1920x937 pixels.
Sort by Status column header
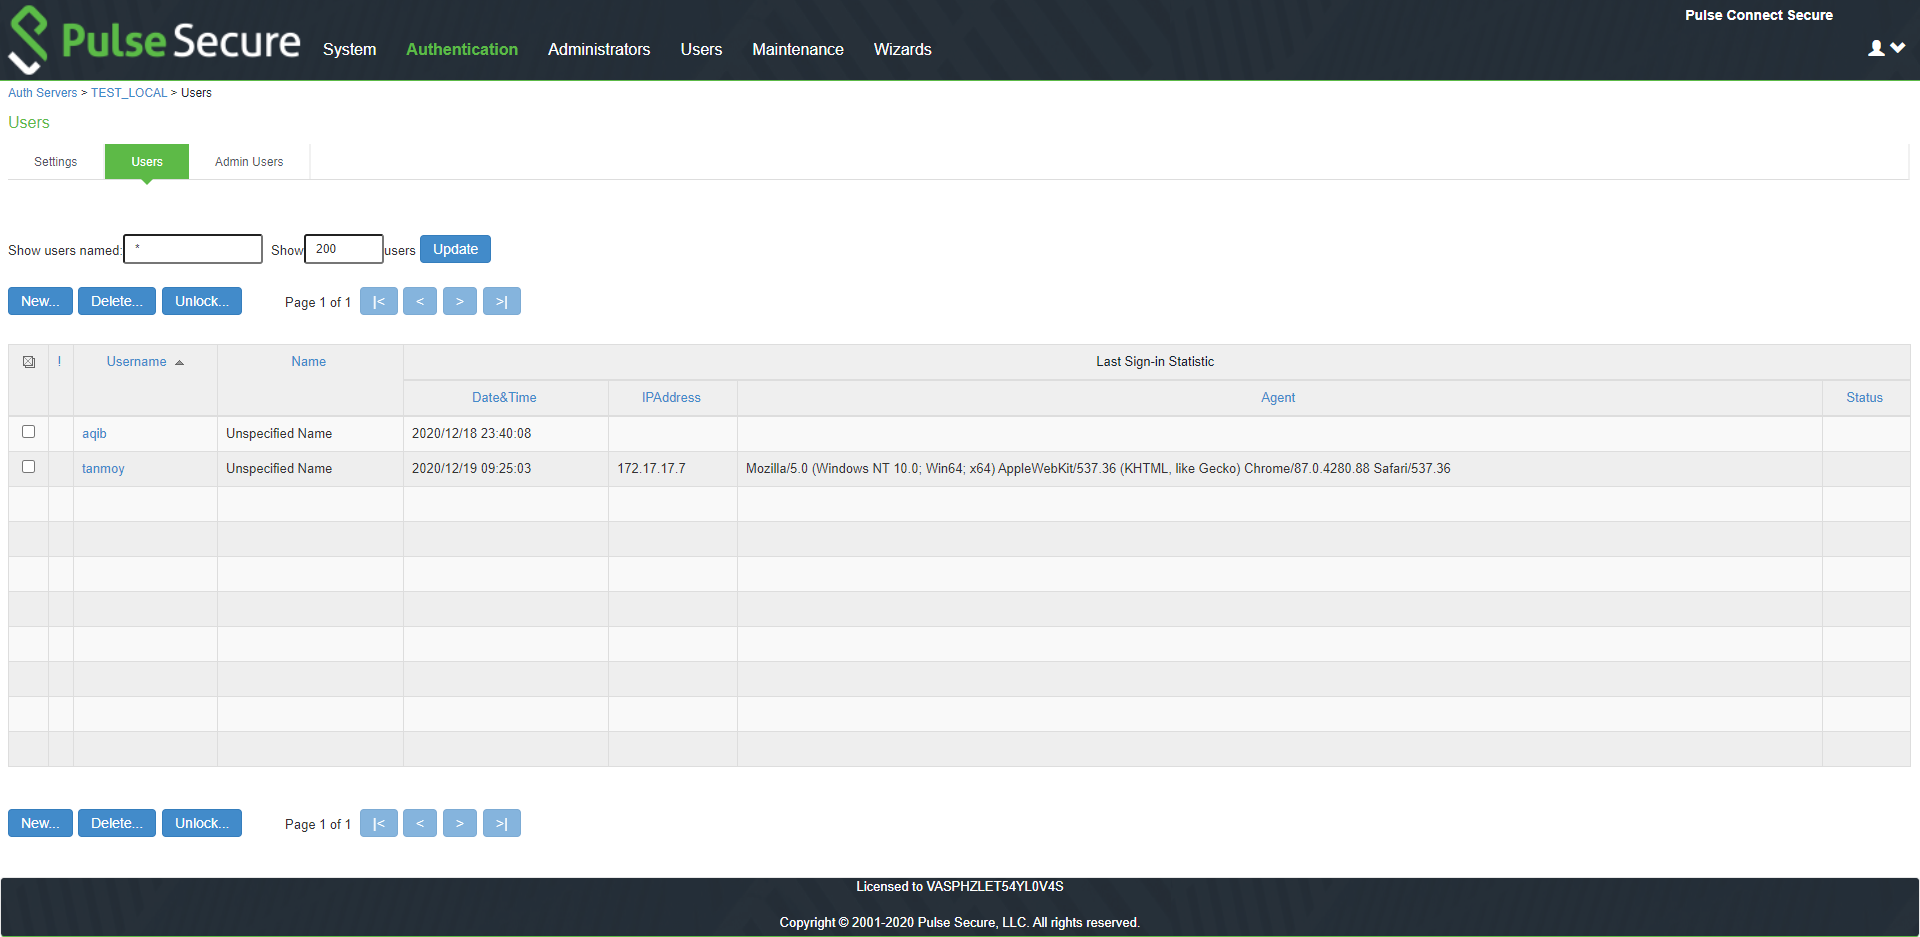(1864, 398)
